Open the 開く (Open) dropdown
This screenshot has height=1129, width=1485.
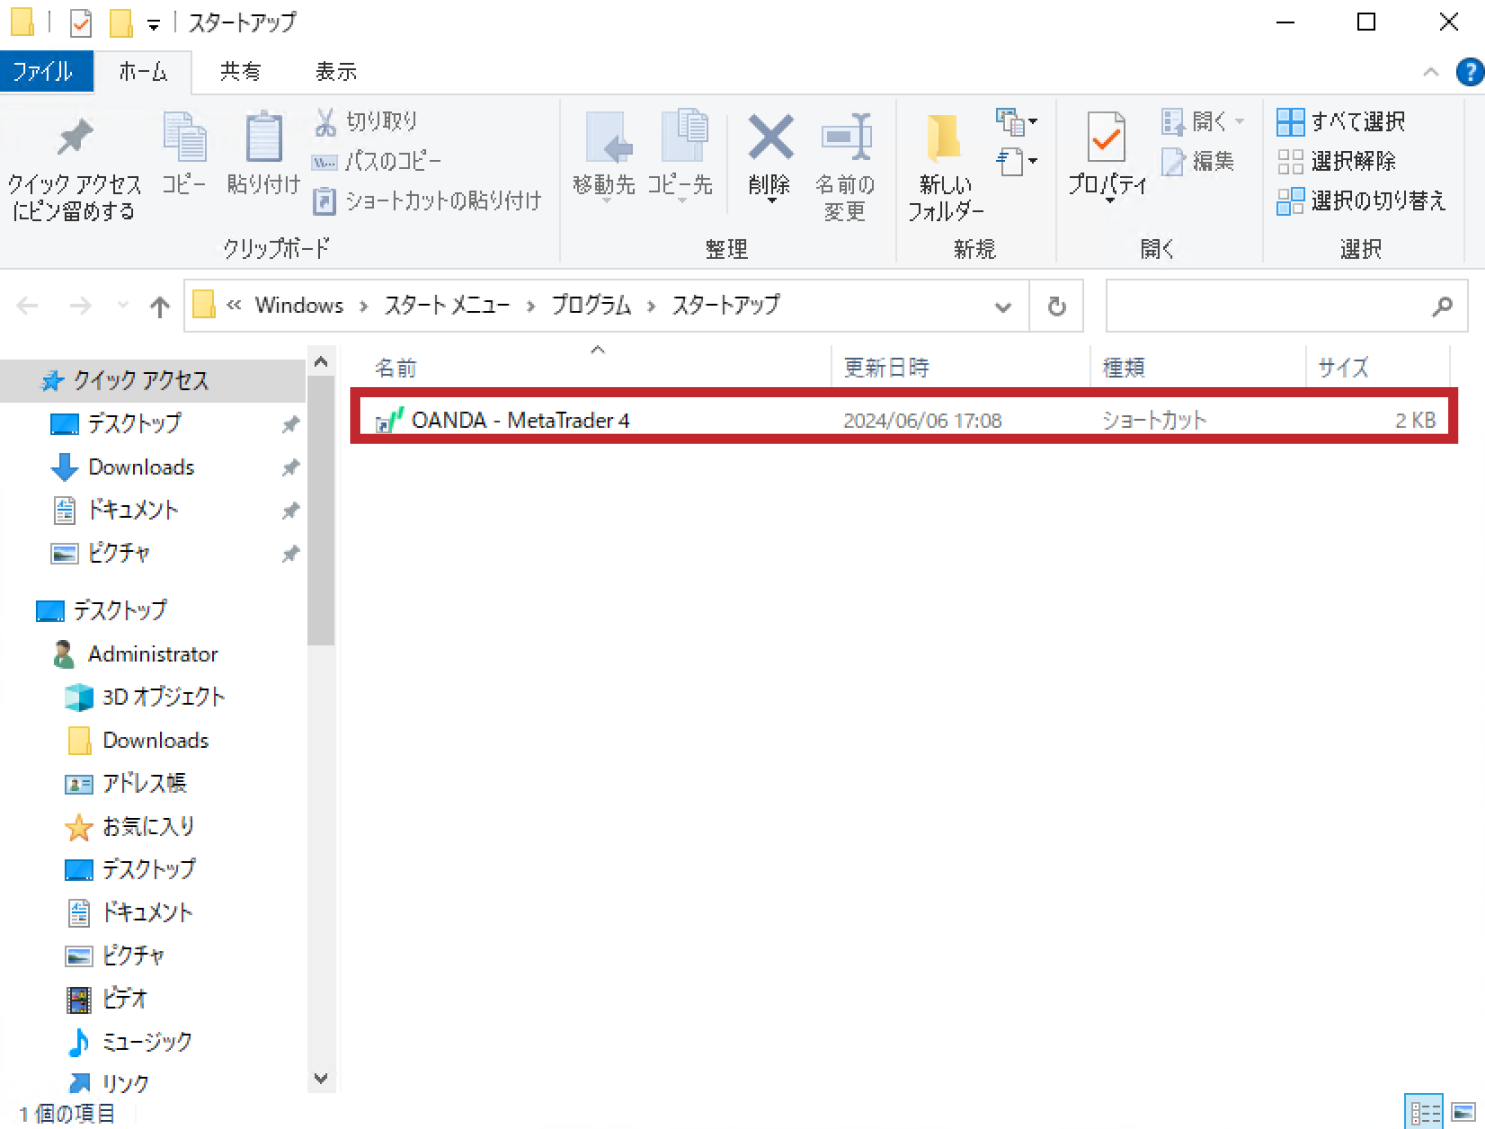tap(1203, 122)
